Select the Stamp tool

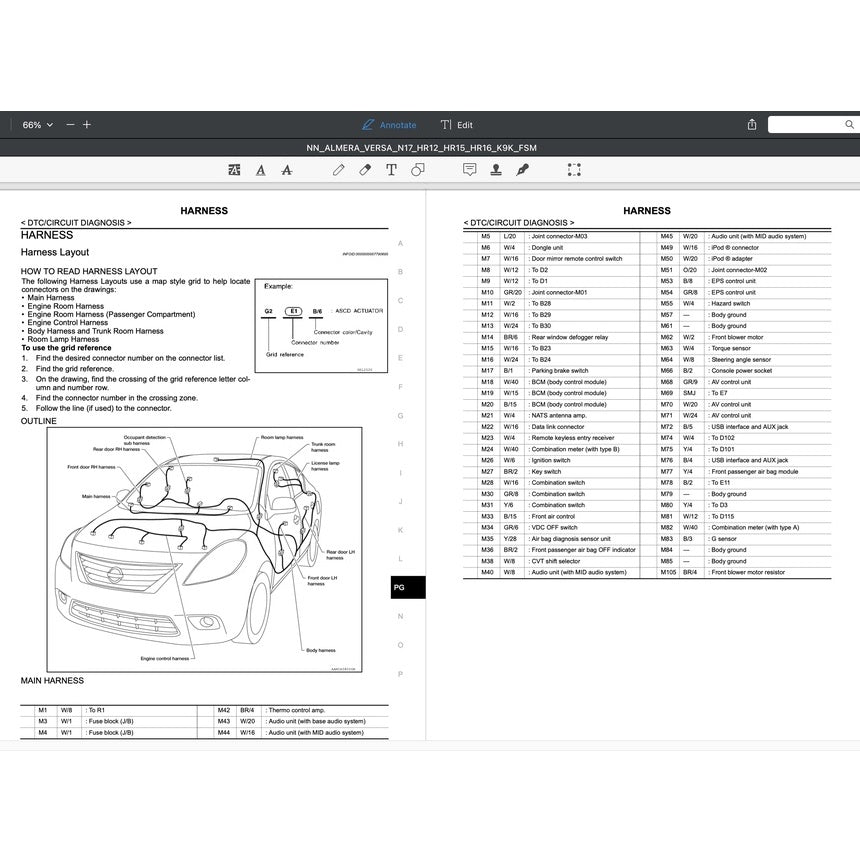point(496,169)
